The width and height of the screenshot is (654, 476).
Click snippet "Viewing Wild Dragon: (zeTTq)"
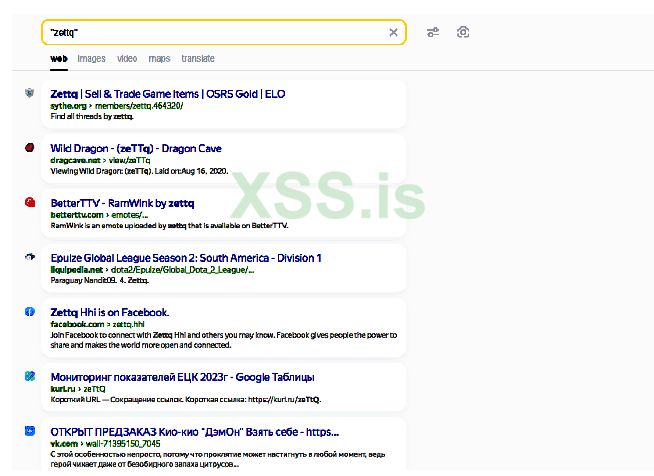coord(139,171)
